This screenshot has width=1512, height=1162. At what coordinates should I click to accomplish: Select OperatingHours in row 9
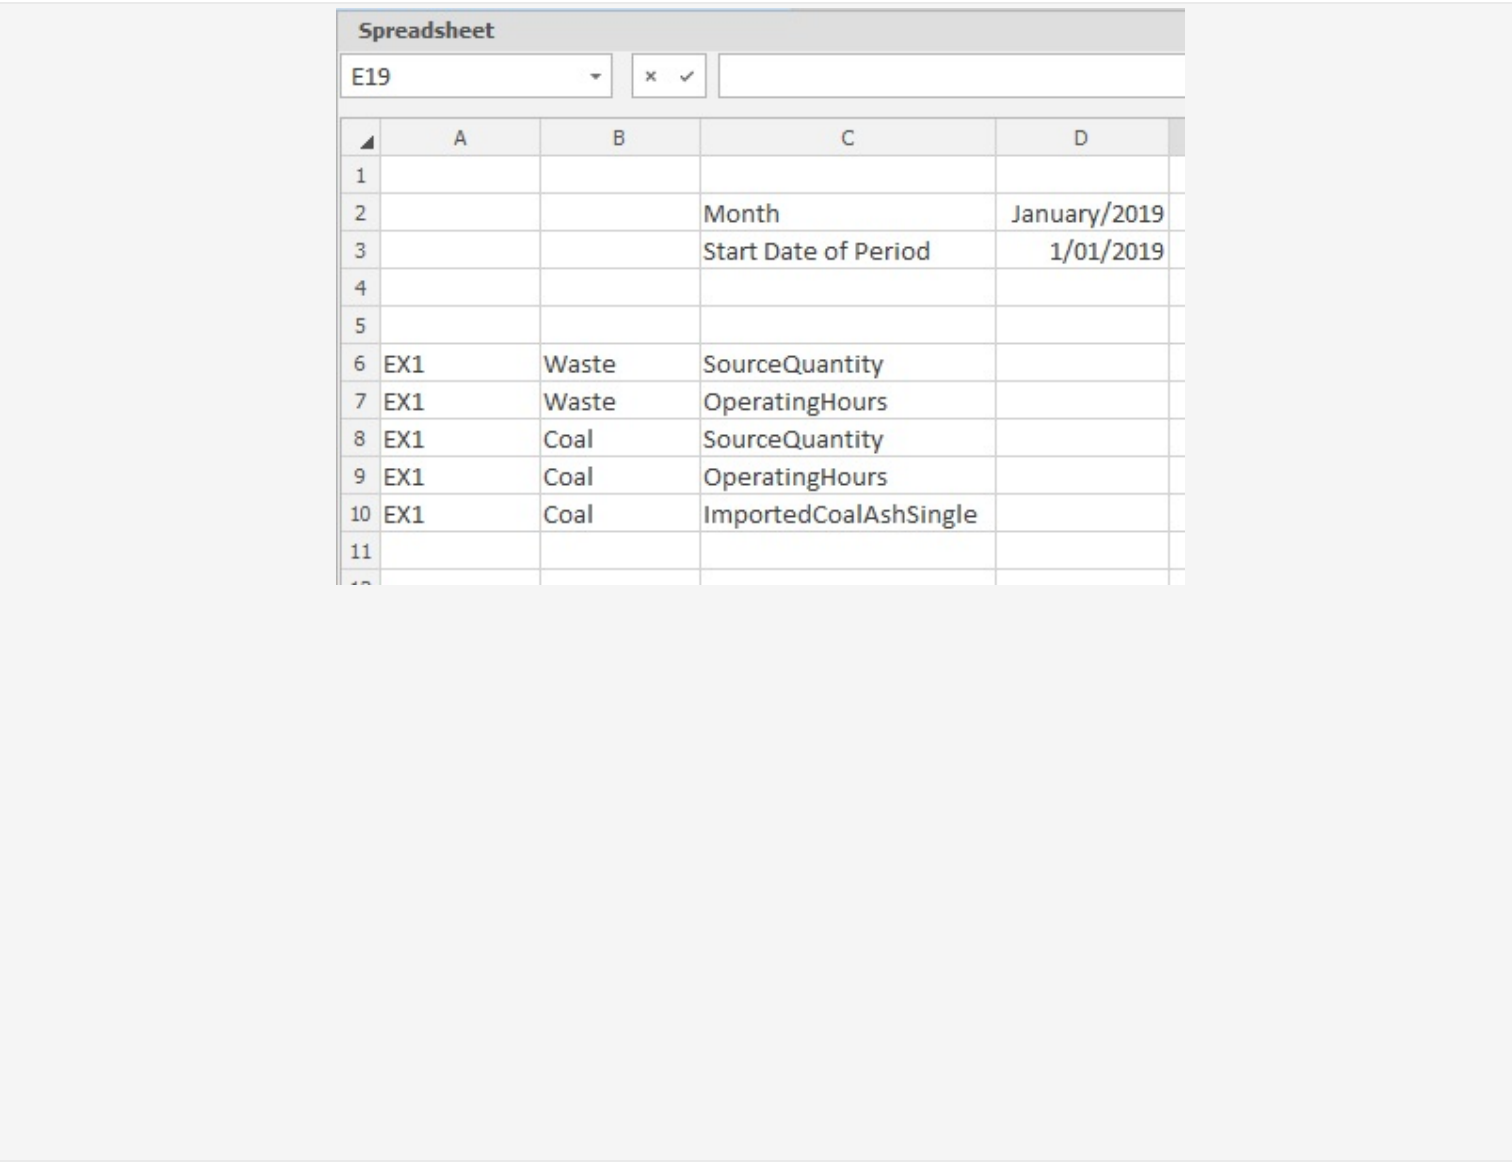[848, 476]
